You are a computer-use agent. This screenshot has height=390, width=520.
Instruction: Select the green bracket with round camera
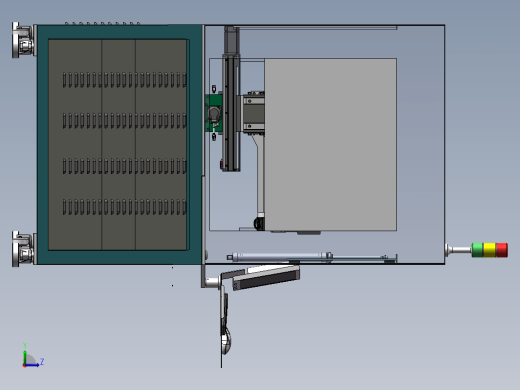click(x=214, y=113)
